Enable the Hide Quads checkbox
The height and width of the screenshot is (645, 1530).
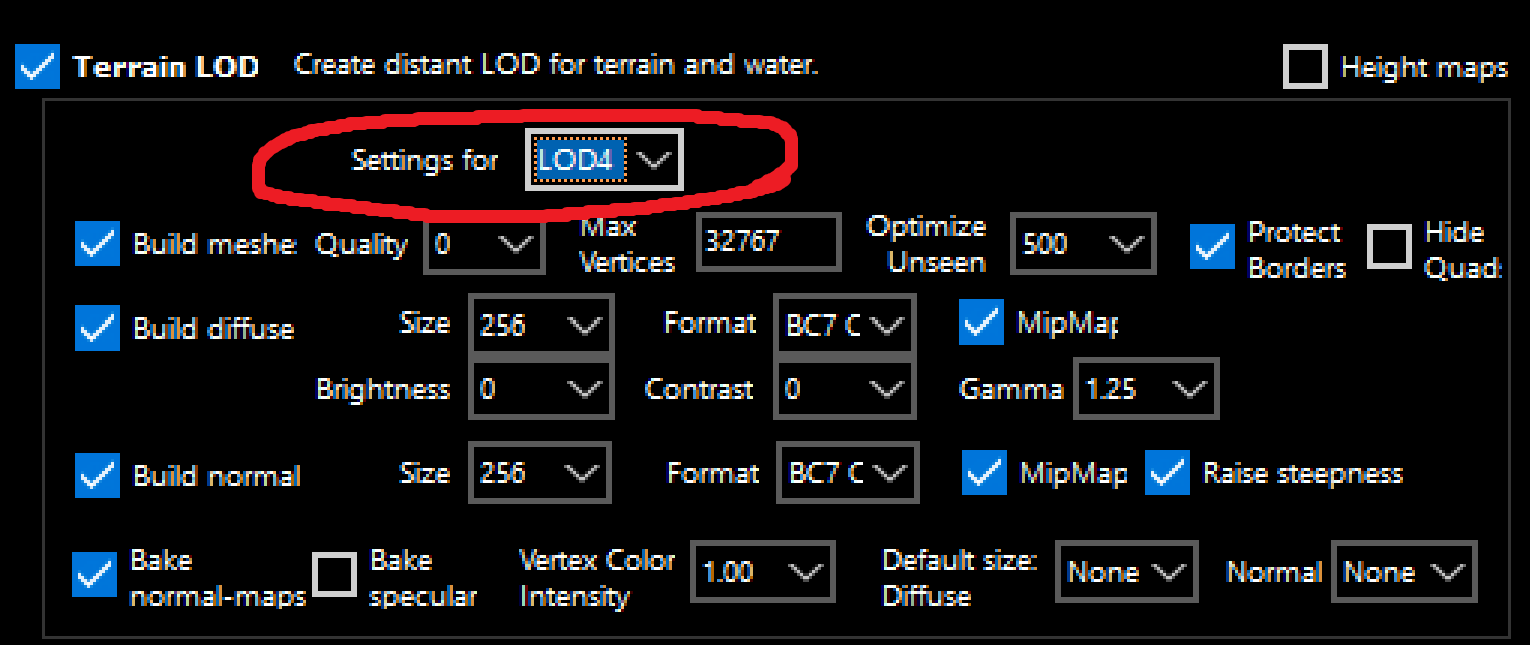pos(1389,247)
